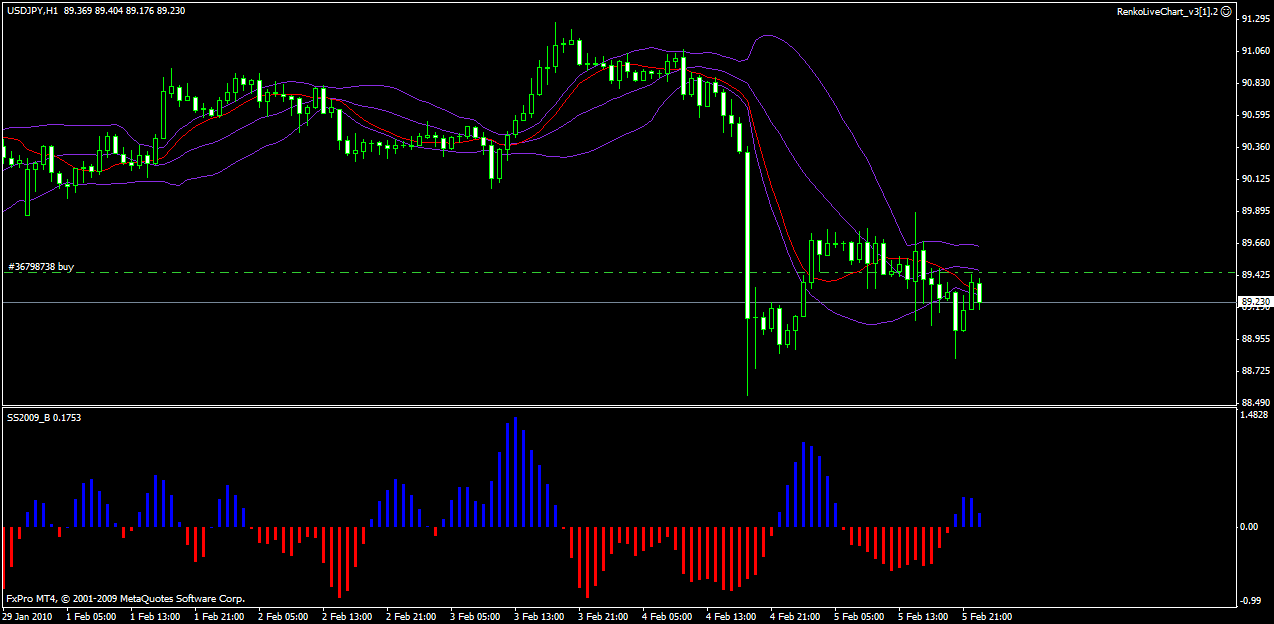Click the 89.230 current price tag
The height and width of the screenshot is (624, 1274).
point(1255,301)
